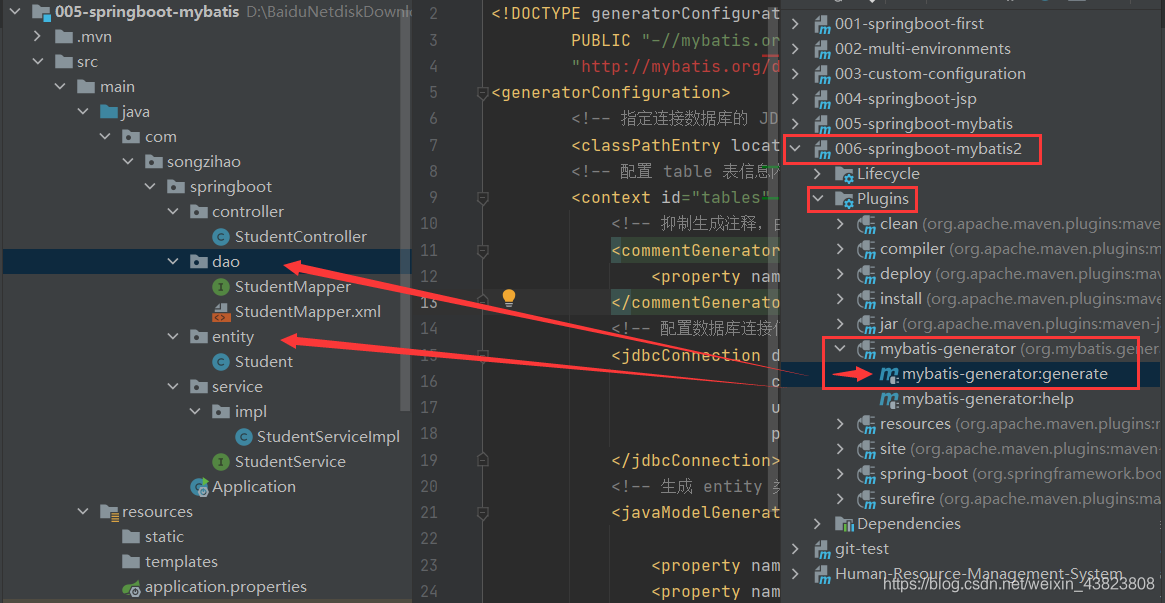
Task: Open StudentController class icon
Action: tap(221, 237)
